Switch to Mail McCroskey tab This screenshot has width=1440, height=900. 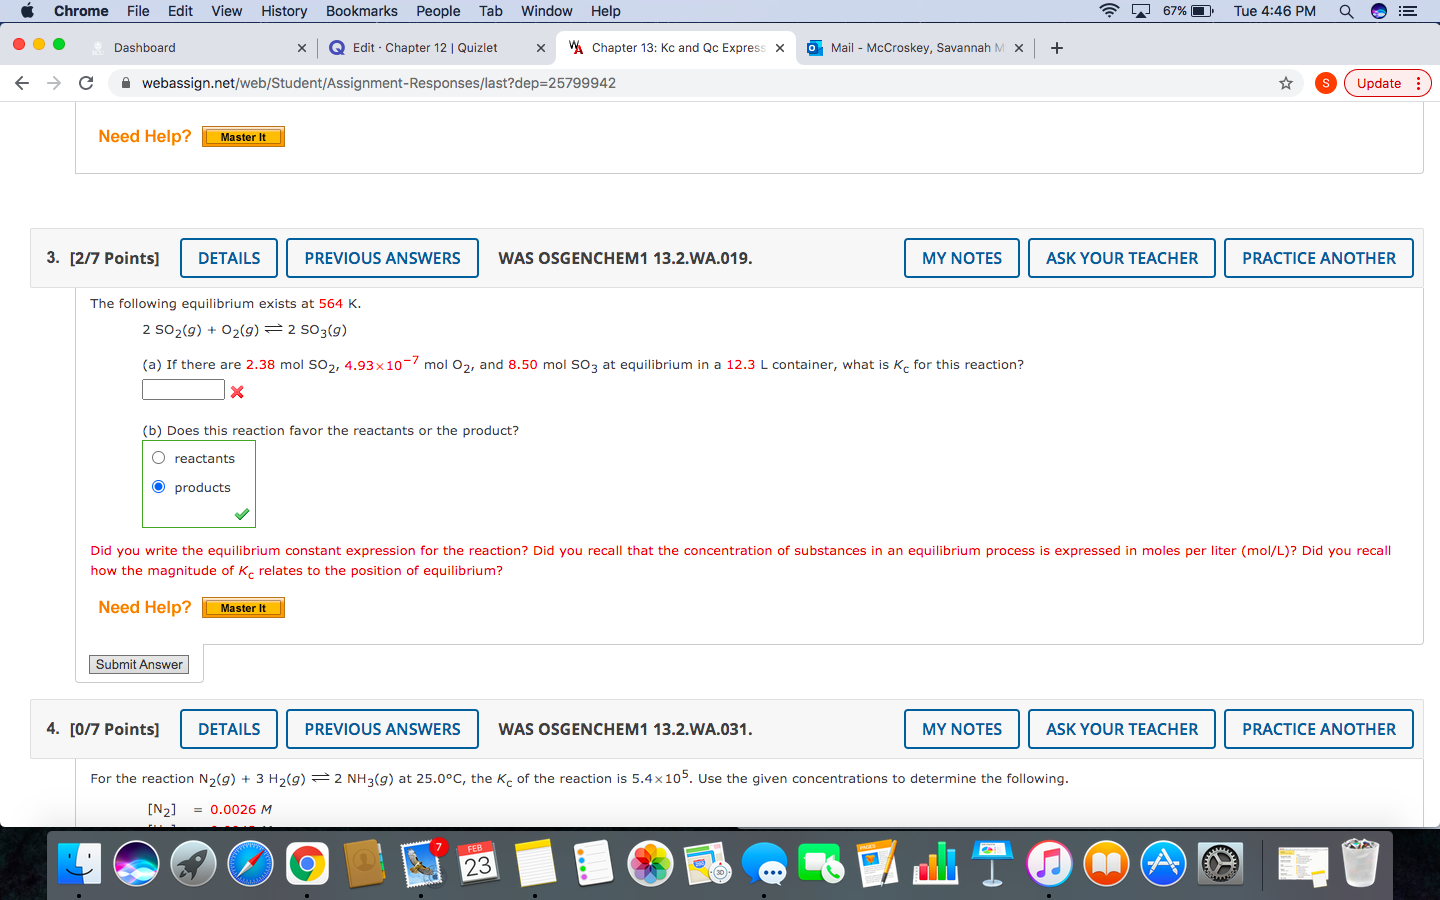[x=915, y=47]
